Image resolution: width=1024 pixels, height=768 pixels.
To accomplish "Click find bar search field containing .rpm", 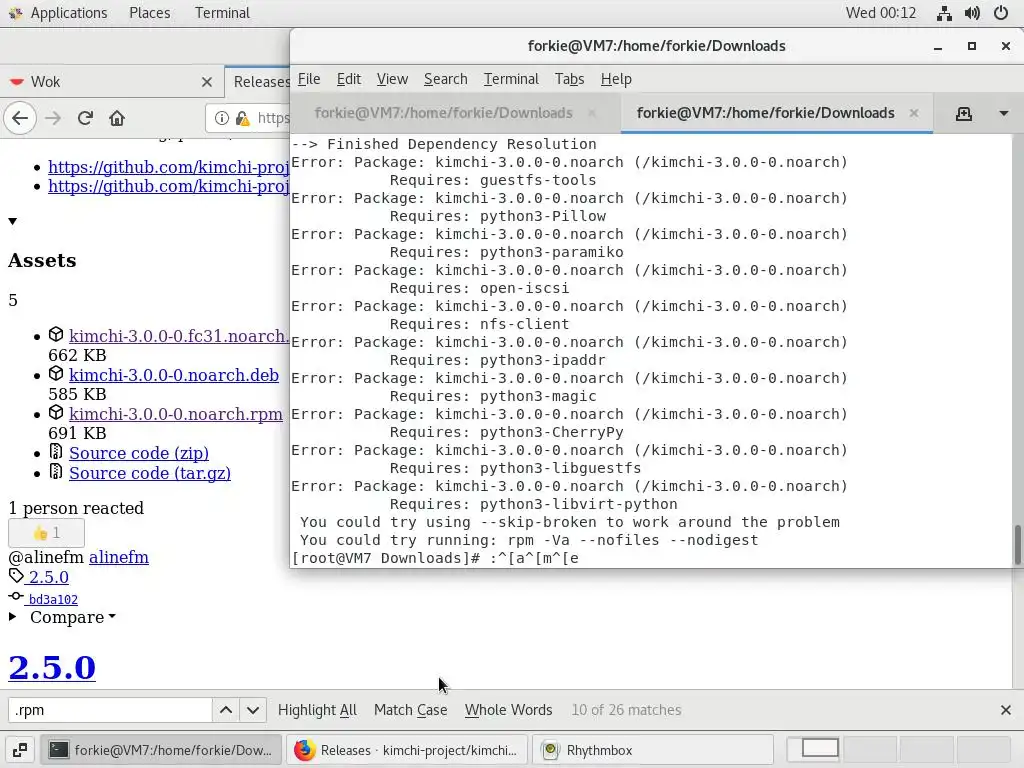I will (110, 710).
